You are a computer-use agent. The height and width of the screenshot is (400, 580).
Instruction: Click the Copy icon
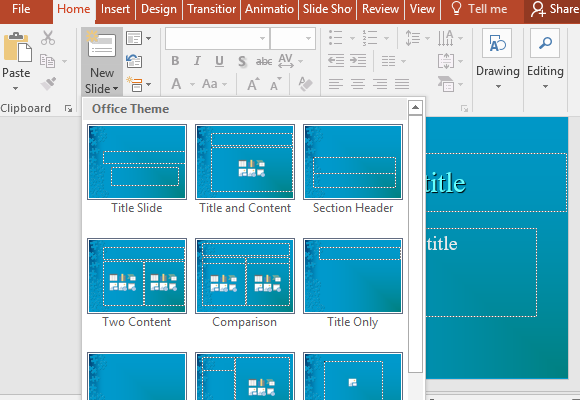coord(47,61)
